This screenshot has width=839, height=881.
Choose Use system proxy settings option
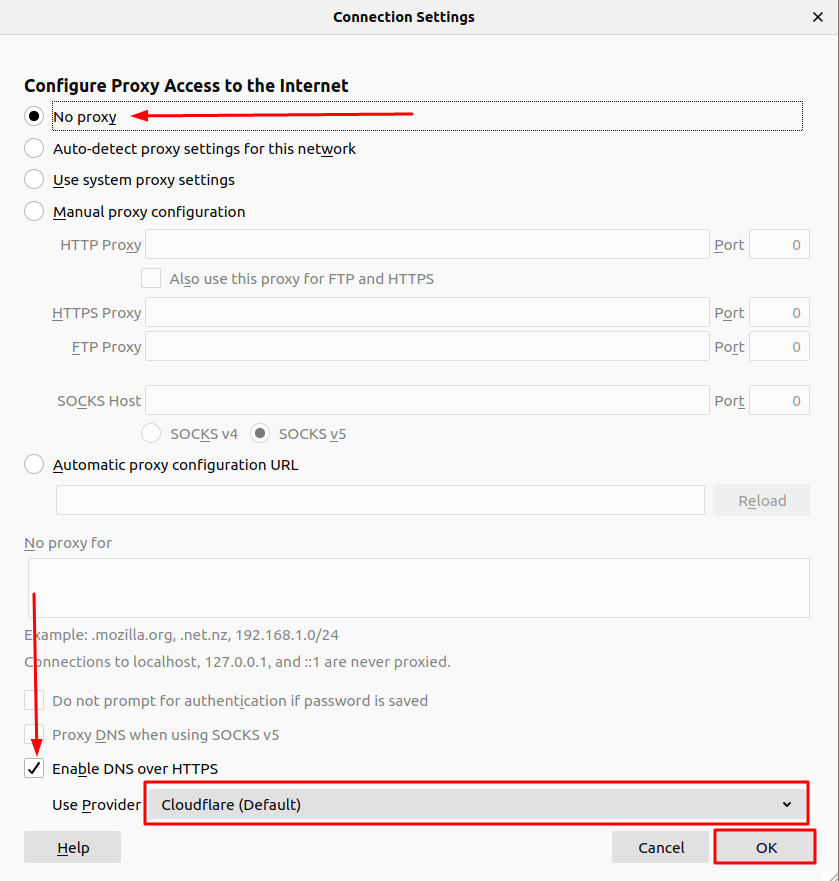click(34, 180)
